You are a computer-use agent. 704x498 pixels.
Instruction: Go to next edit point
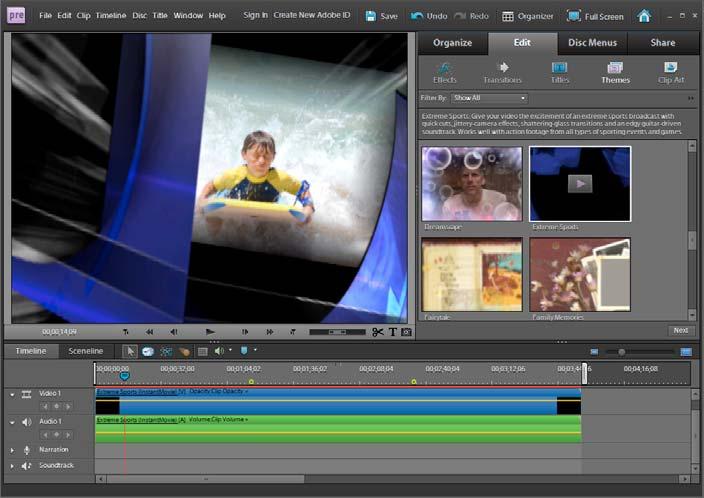293,332
